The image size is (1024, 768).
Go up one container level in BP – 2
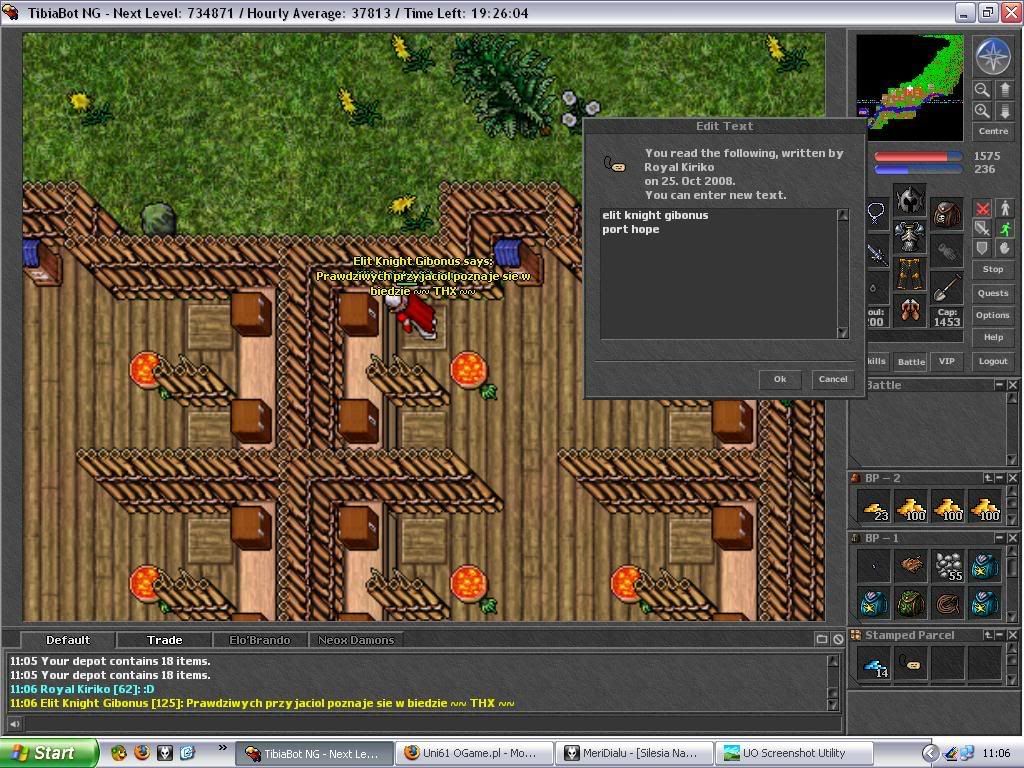pos(987,478)
